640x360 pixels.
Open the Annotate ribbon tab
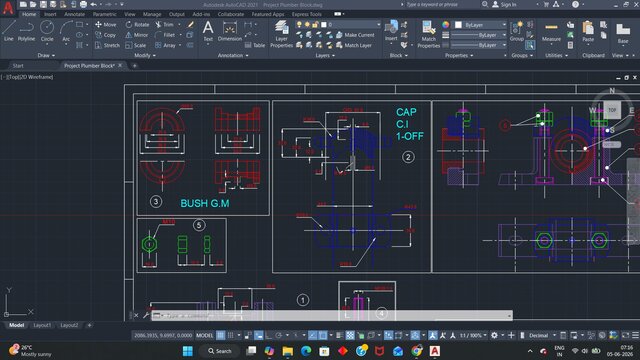[x=74, y=14]
